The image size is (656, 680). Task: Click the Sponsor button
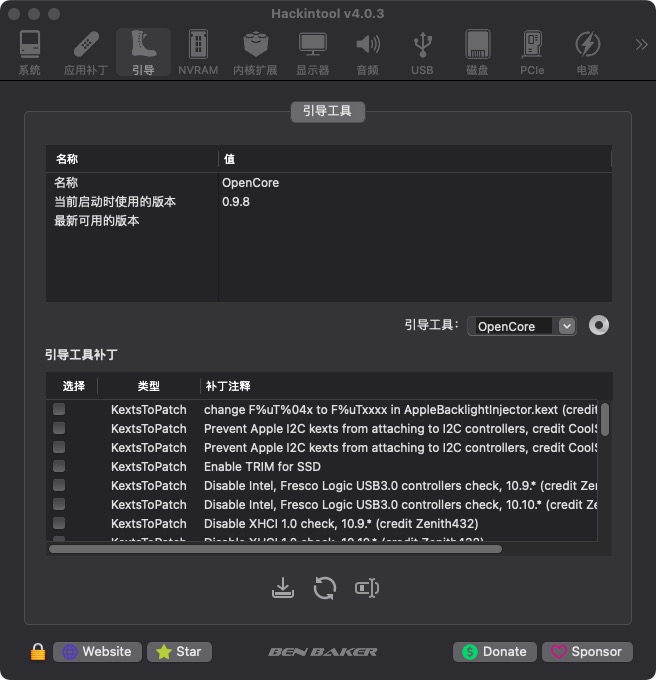(x=587, y=651)
